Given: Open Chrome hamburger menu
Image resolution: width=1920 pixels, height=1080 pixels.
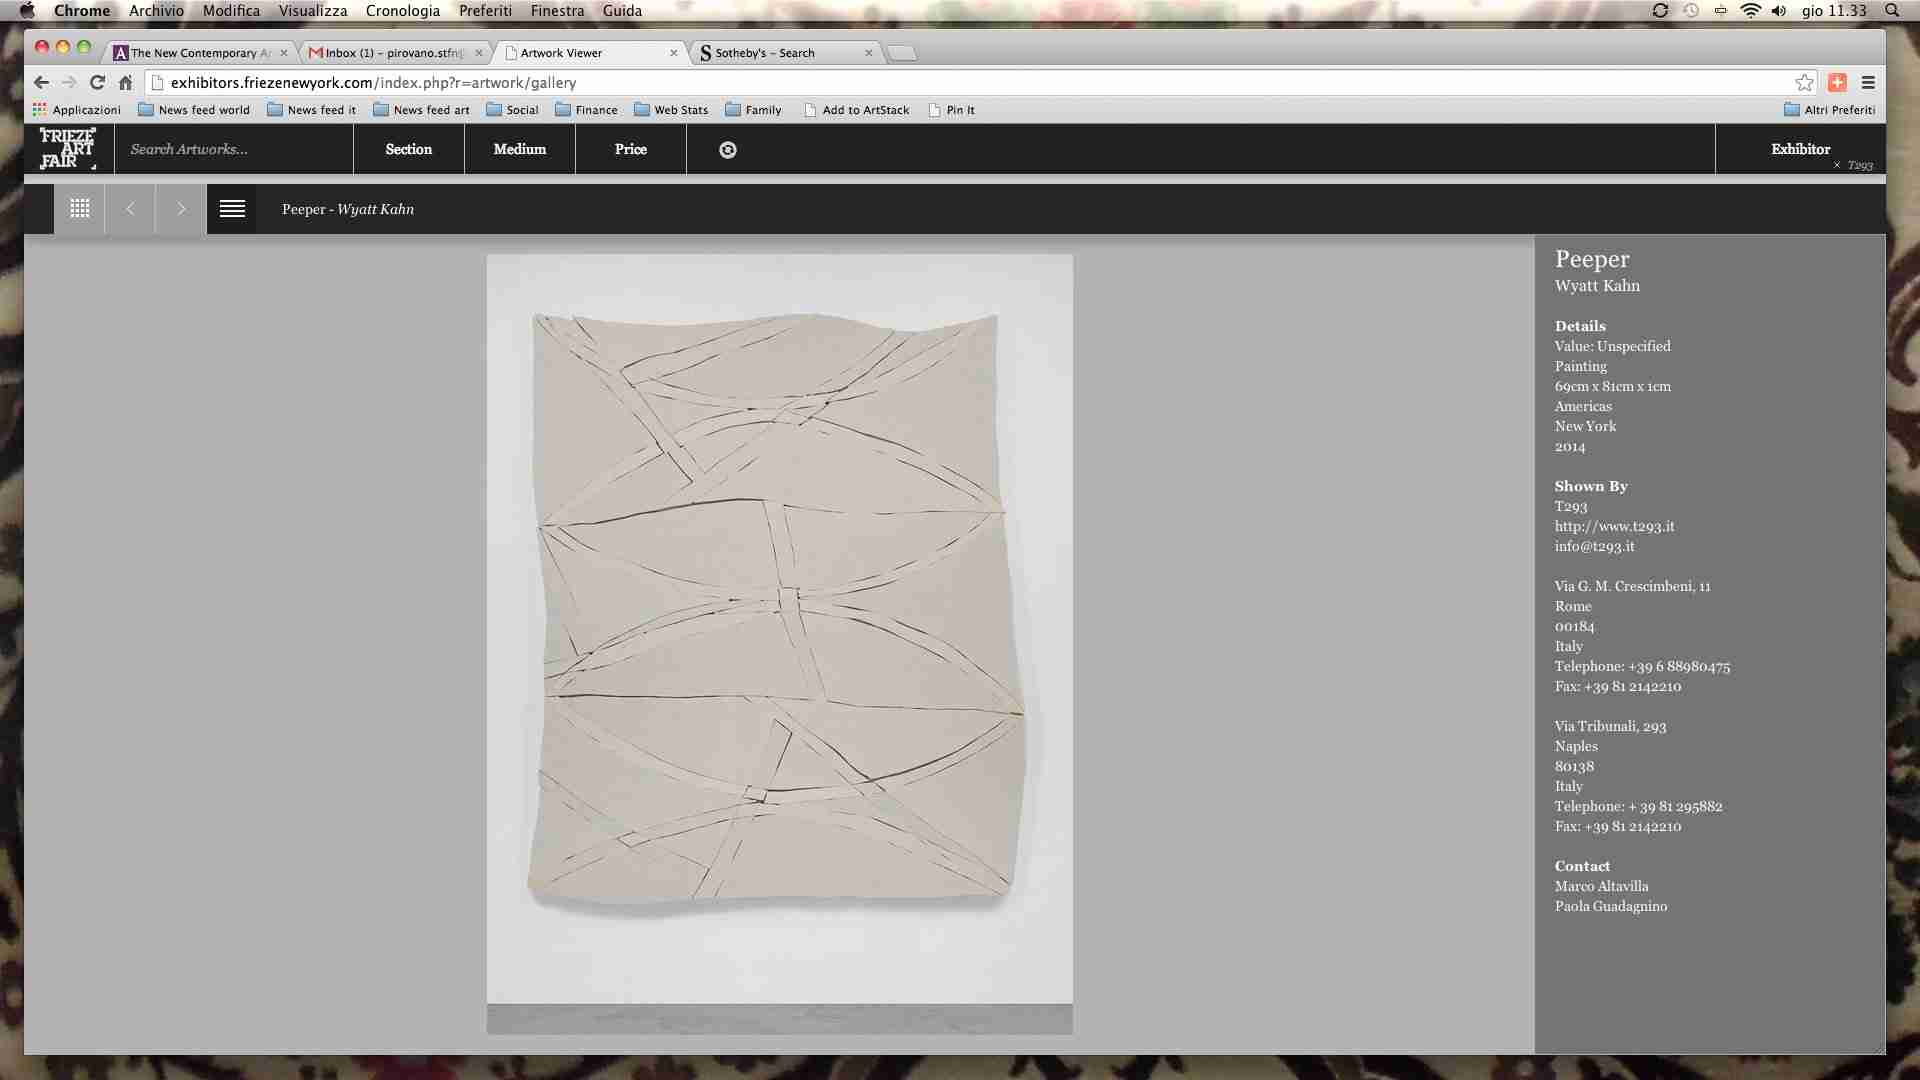Looking at the screenshot, I should coord(1868,83).
